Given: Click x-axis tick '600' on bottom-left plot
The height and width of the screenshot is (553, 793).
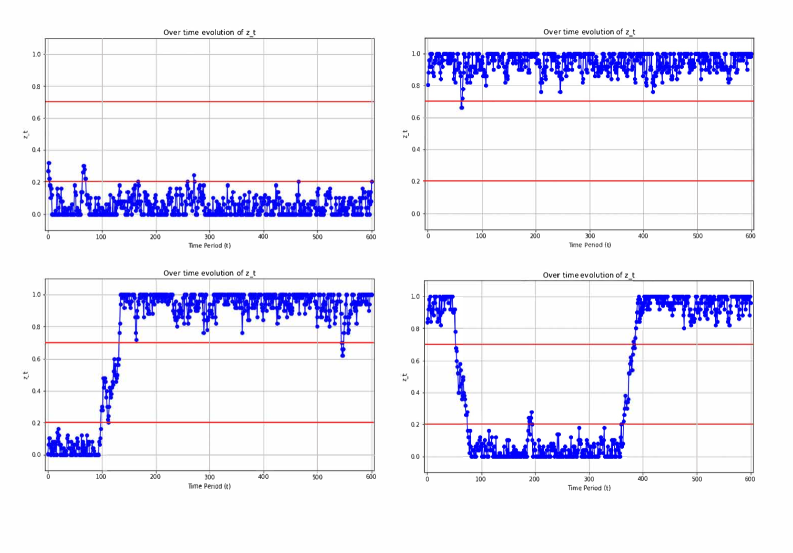Looking at the screenshot, I should [x=371, y=477].
